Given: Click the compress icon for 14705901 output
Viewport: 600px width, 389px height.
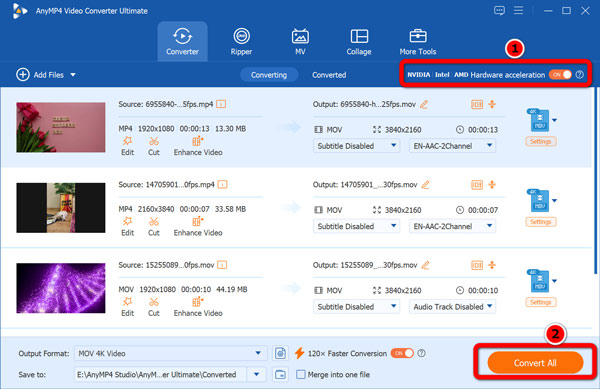Looking at the screenshot, I should [x=492, y=184].
